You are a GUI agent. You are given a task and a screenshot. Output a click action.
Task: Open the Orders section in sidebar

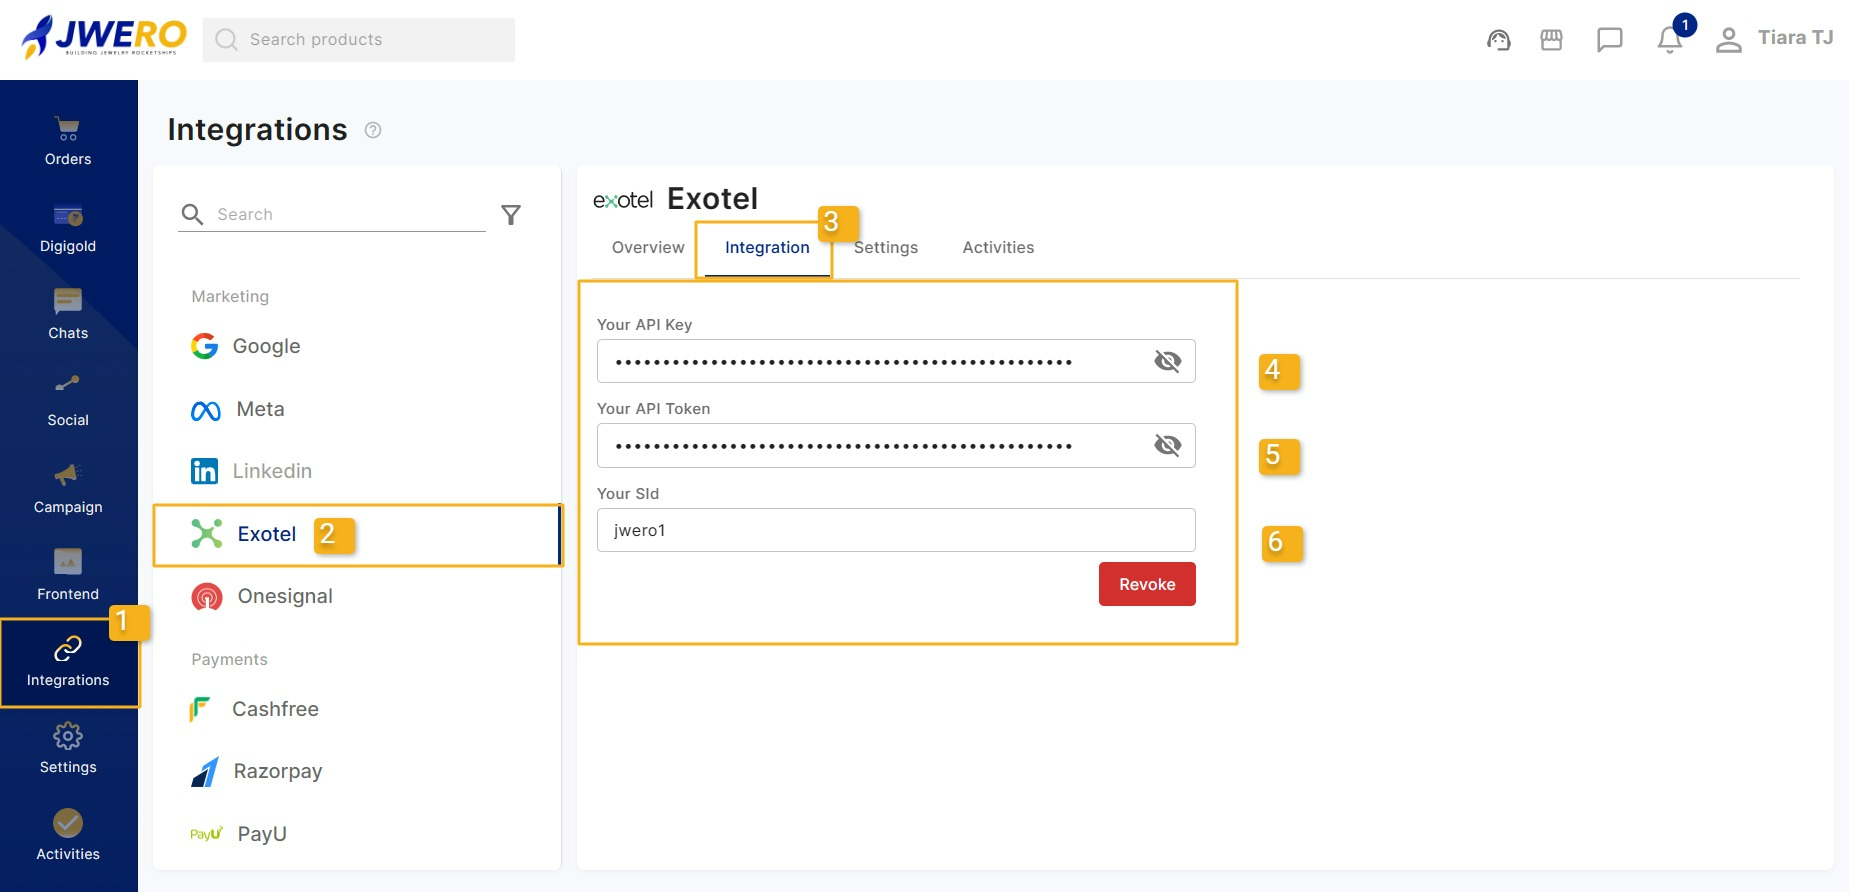point(68,142)
